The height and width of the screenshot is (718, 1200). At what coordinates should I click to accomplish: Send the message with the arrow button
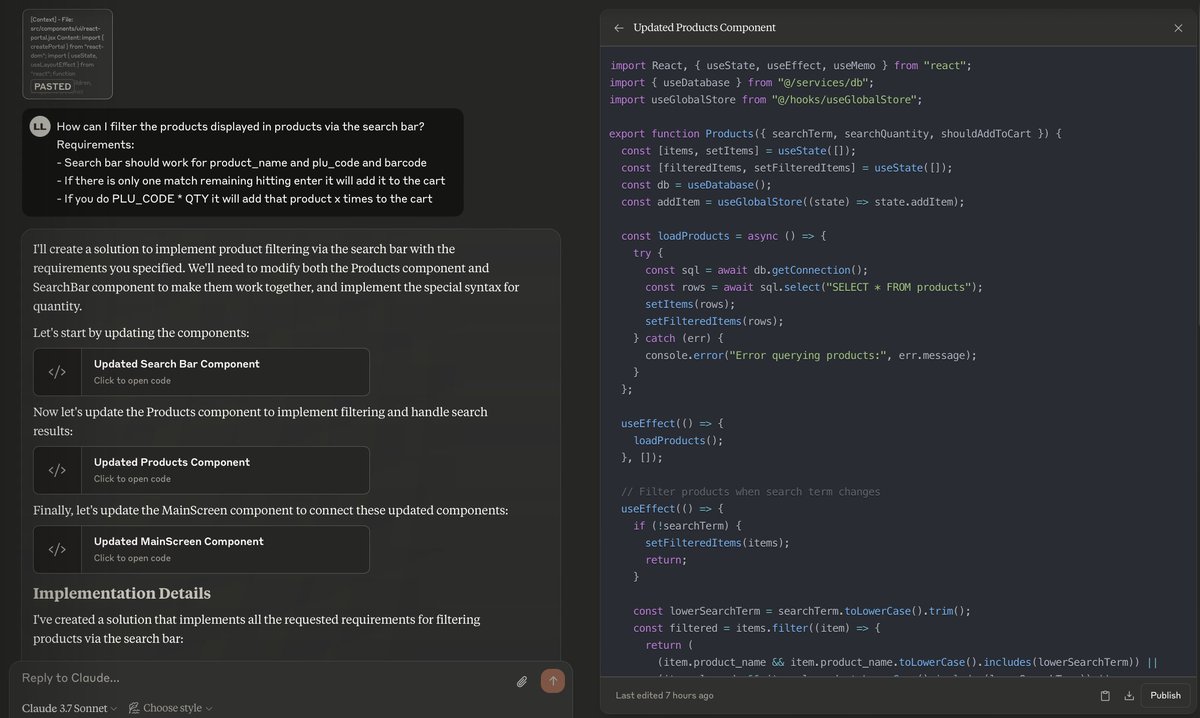(x=553, y=681)
